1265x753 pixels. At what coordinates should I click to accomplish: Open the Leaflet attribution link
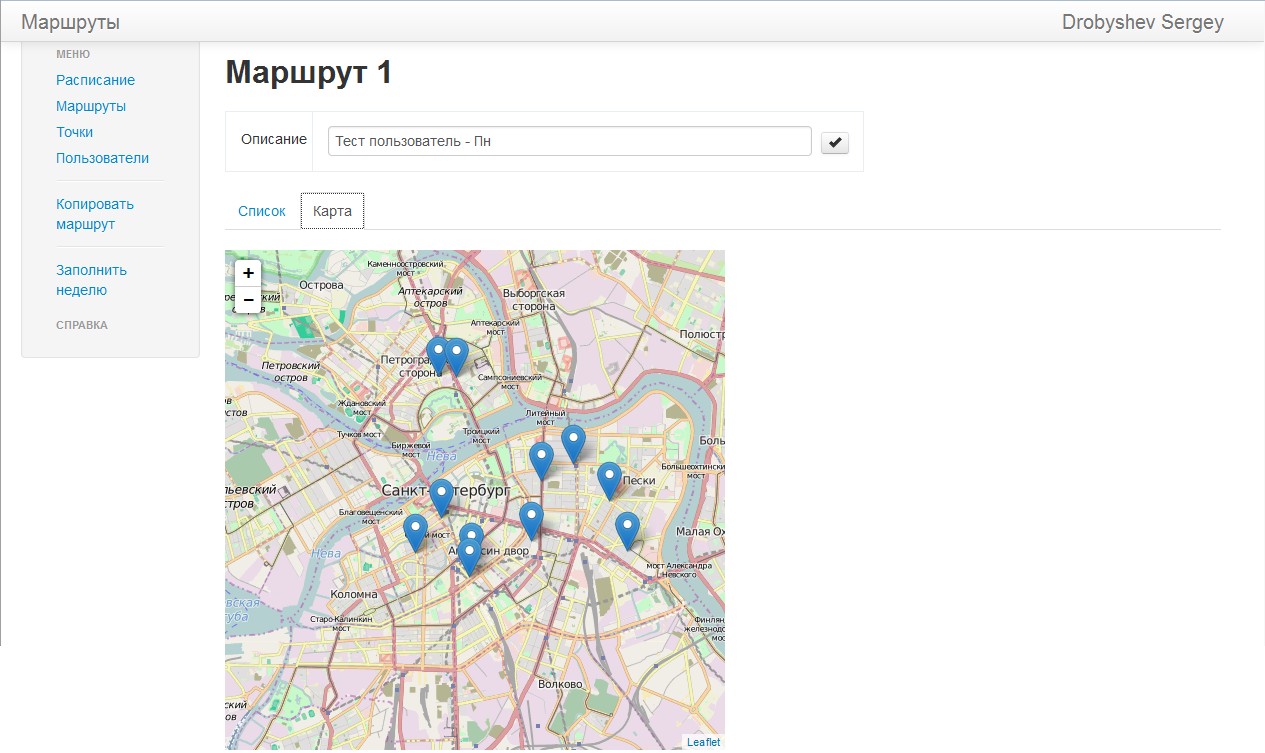coord(703,742)
